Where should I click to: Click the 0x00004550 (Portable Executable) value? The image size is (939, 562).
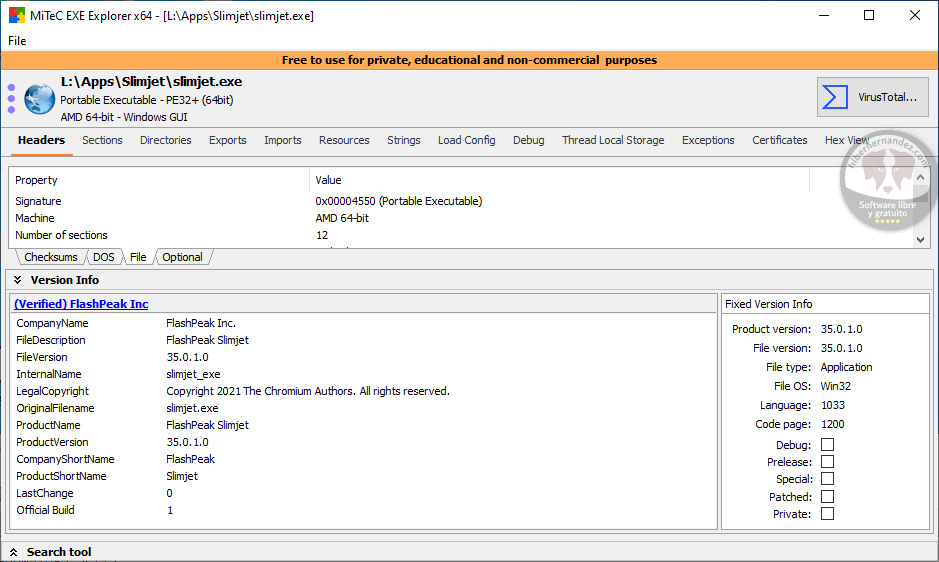[399, 201]
